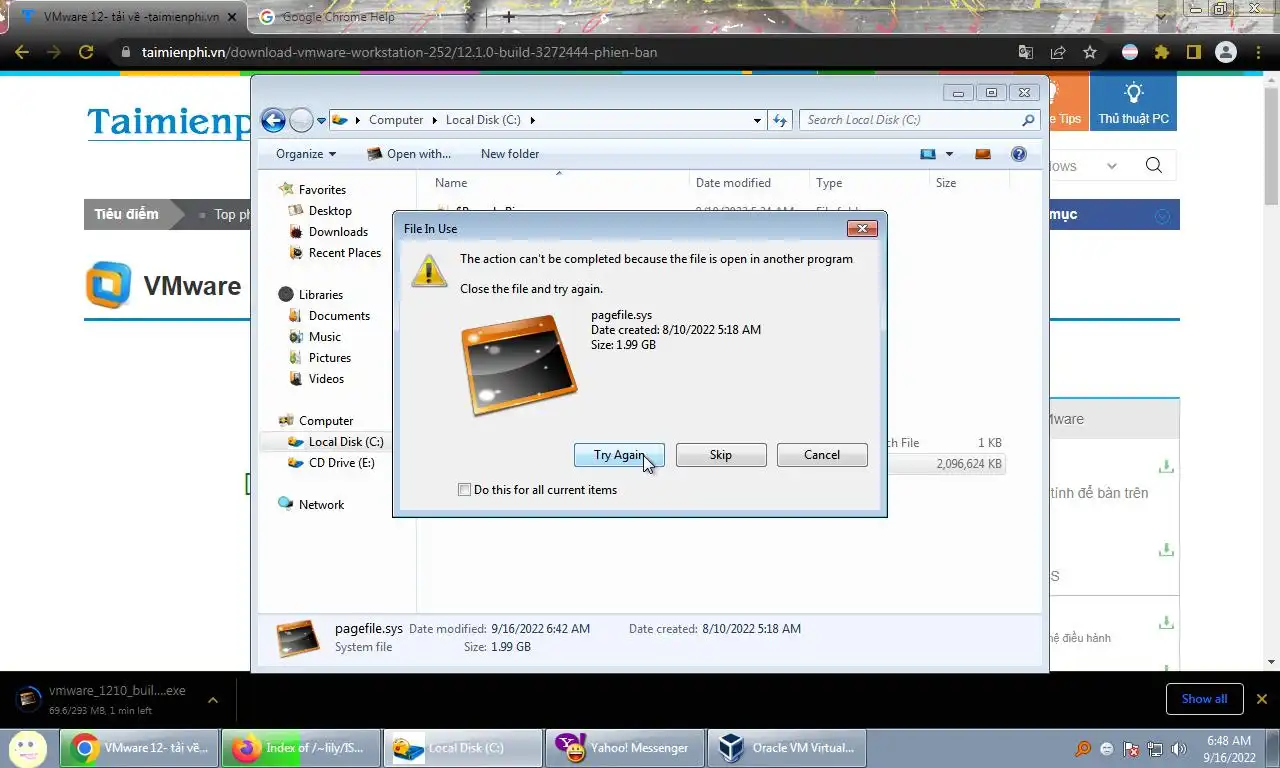This screenshot has width=1280, height=768.
Task: Reload the Chrome page
Action: [x=86, y=52]
